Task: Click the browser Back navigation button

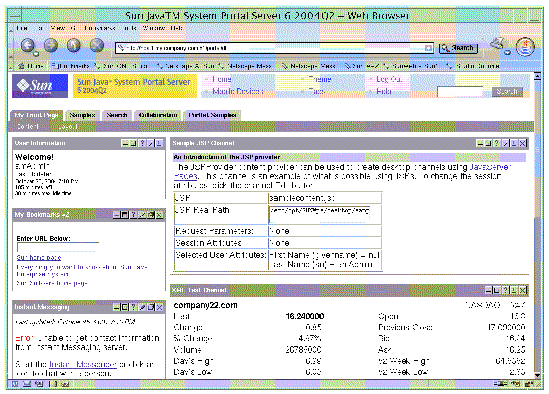Action: (x=27, y=45)
